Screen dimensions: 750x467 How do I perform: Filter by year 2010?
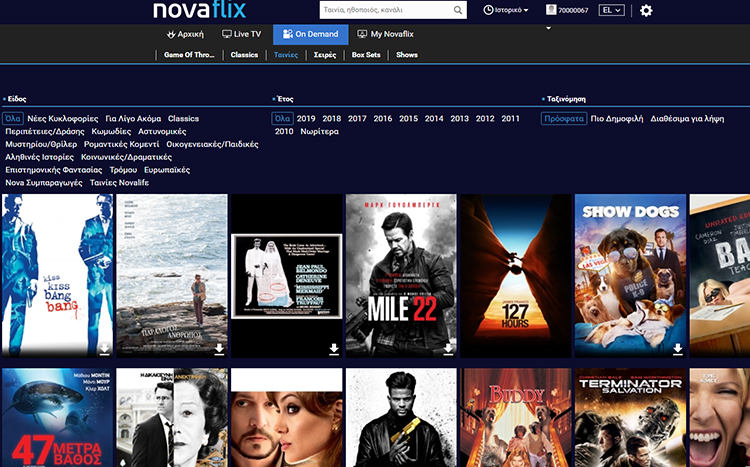tap(284, 131)
